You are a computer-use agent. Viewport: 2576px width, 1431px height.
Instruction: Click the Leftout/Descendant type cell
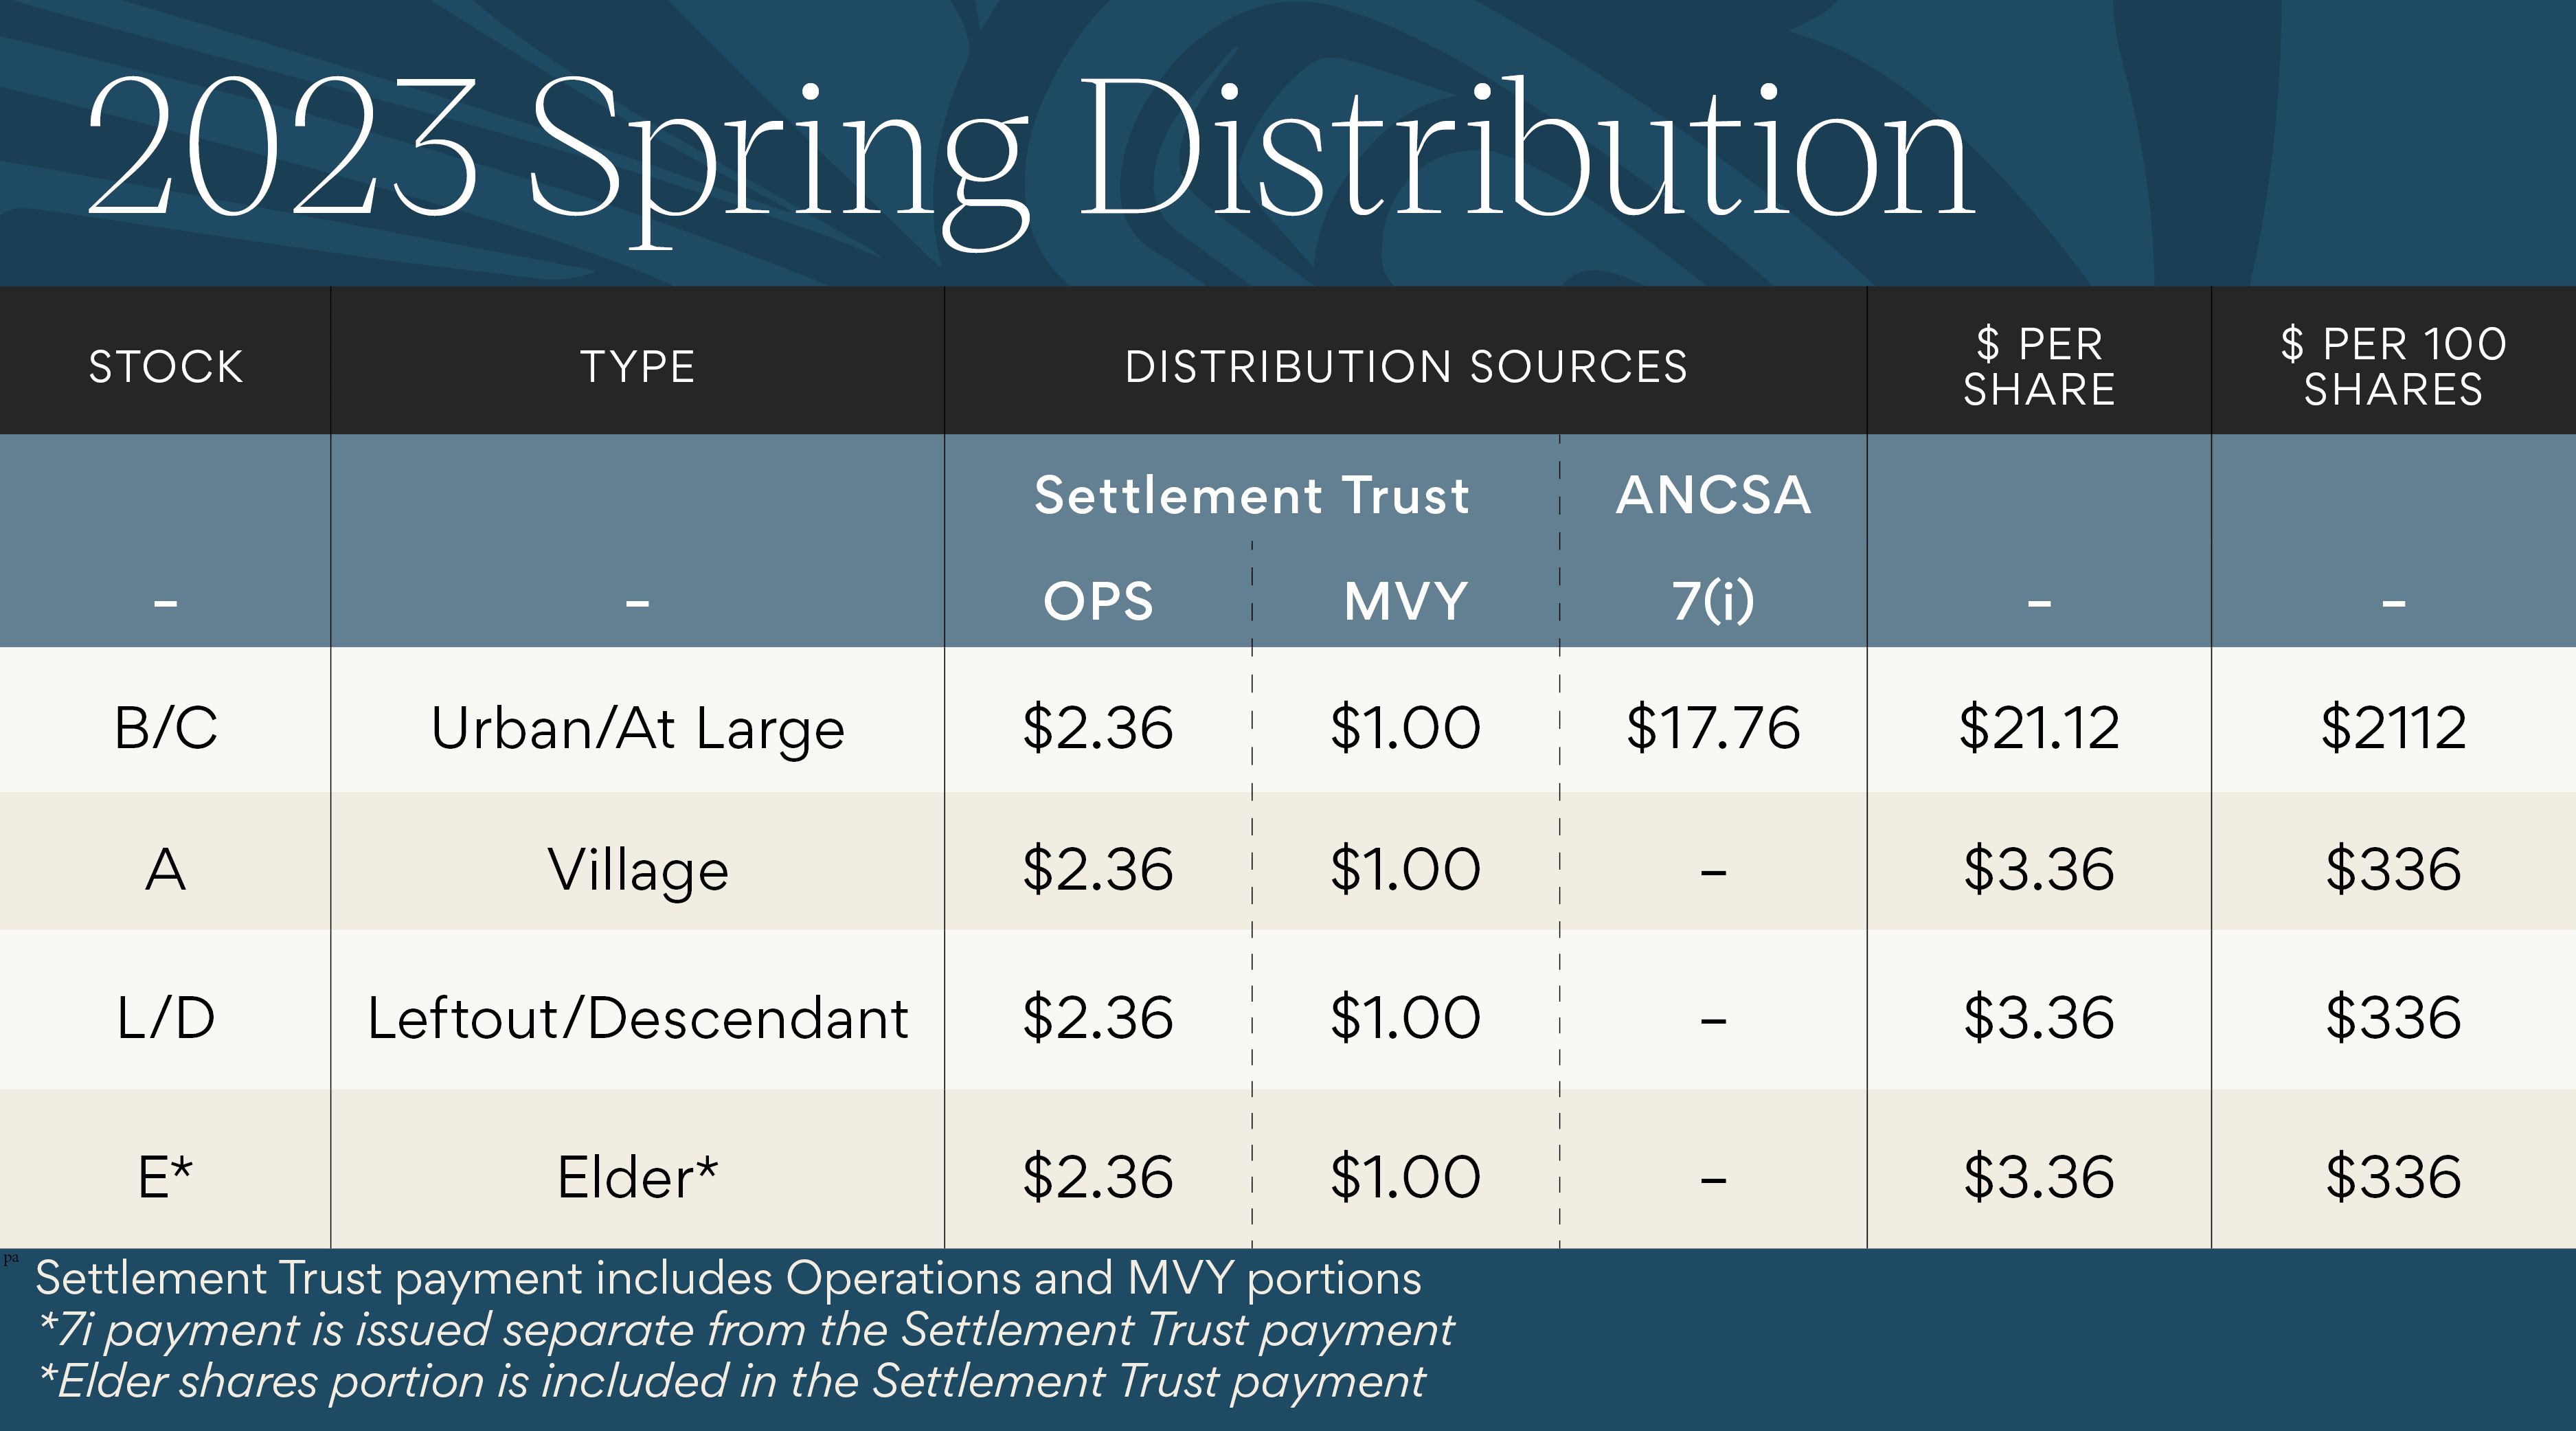[637, 1018]
